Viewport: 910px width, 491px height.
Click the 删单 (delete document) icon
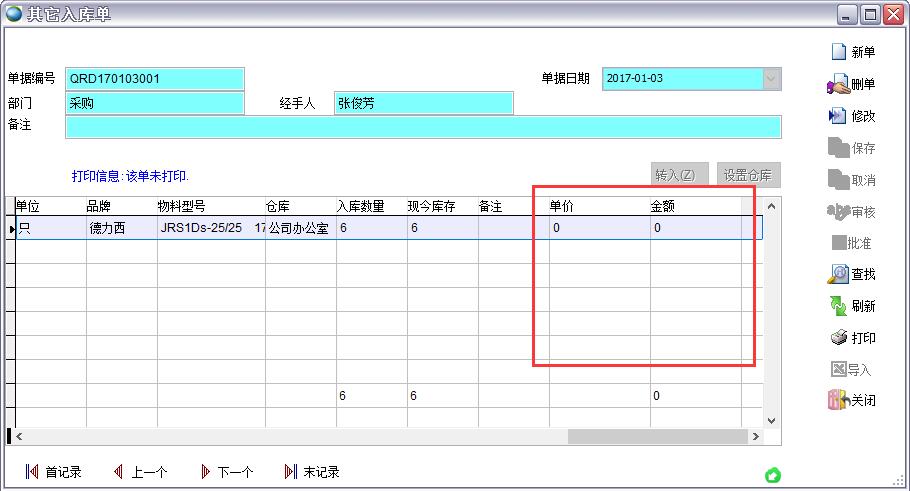(x=838, y=84)
